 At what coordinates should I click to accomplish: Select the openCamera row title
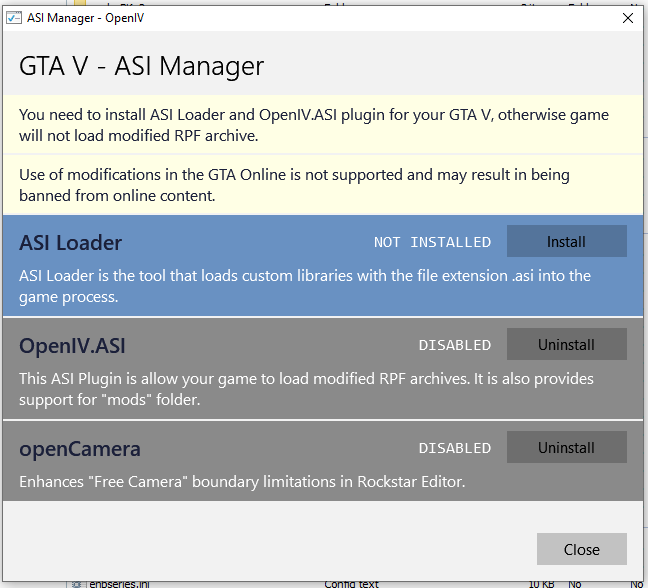pyautogui.click(x=80, y=448)
